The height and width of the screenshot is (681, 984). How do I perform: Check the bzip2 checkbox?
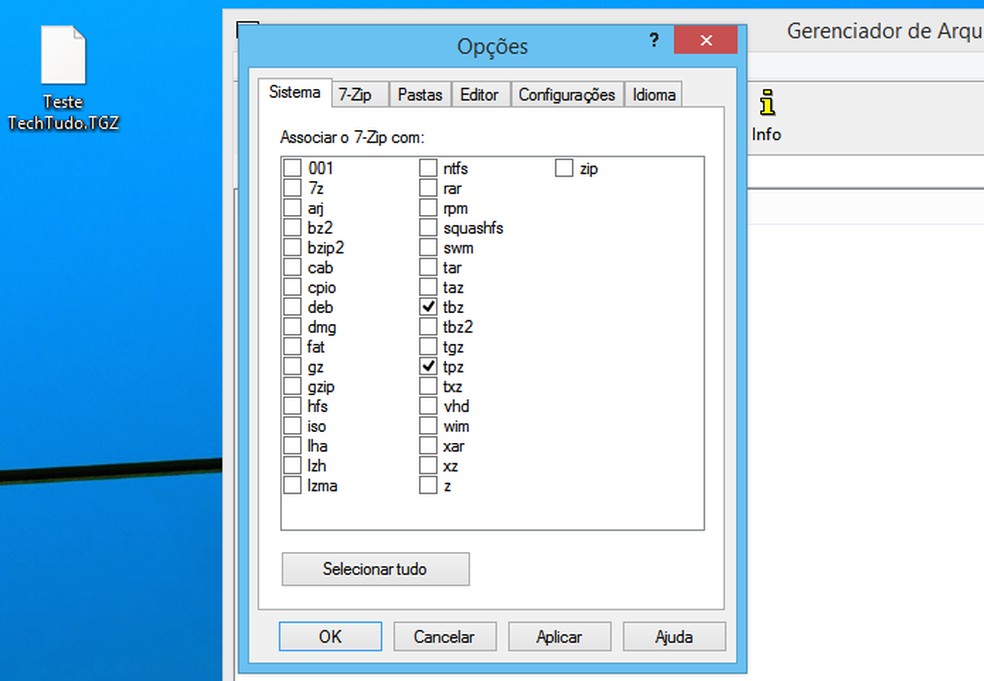point(292,247)
